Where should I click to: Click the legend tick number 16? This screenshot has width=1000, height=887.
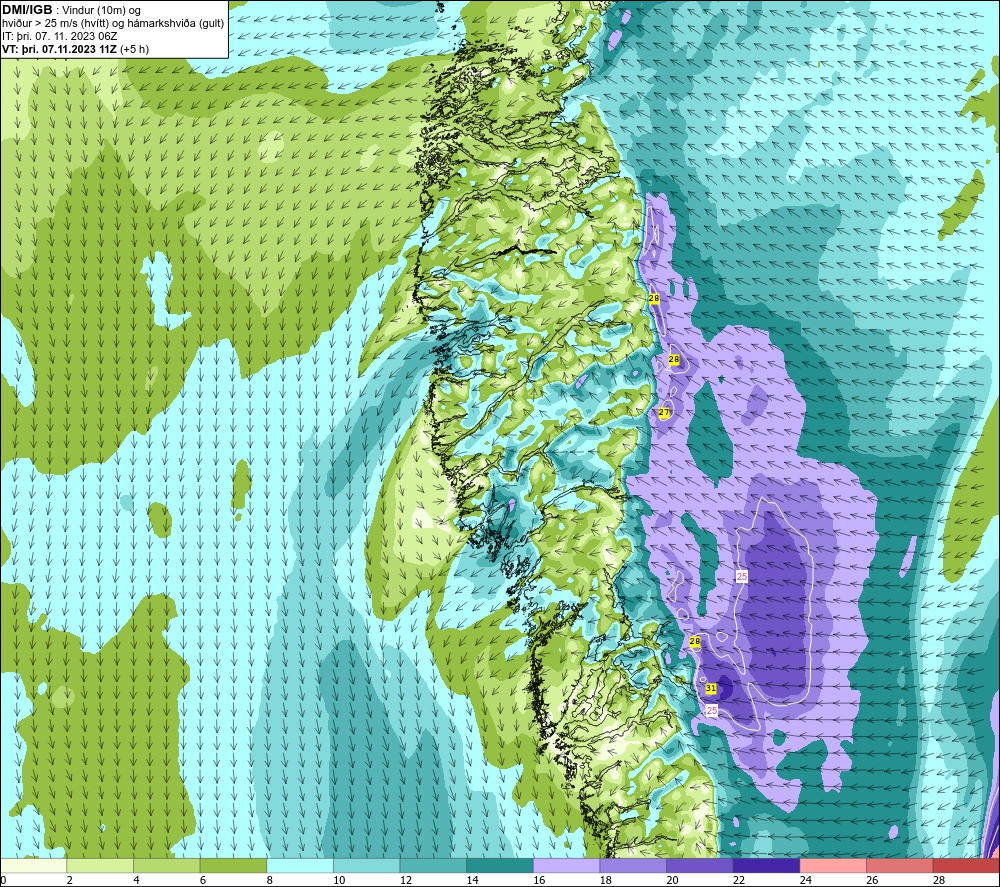pos(540,880)
